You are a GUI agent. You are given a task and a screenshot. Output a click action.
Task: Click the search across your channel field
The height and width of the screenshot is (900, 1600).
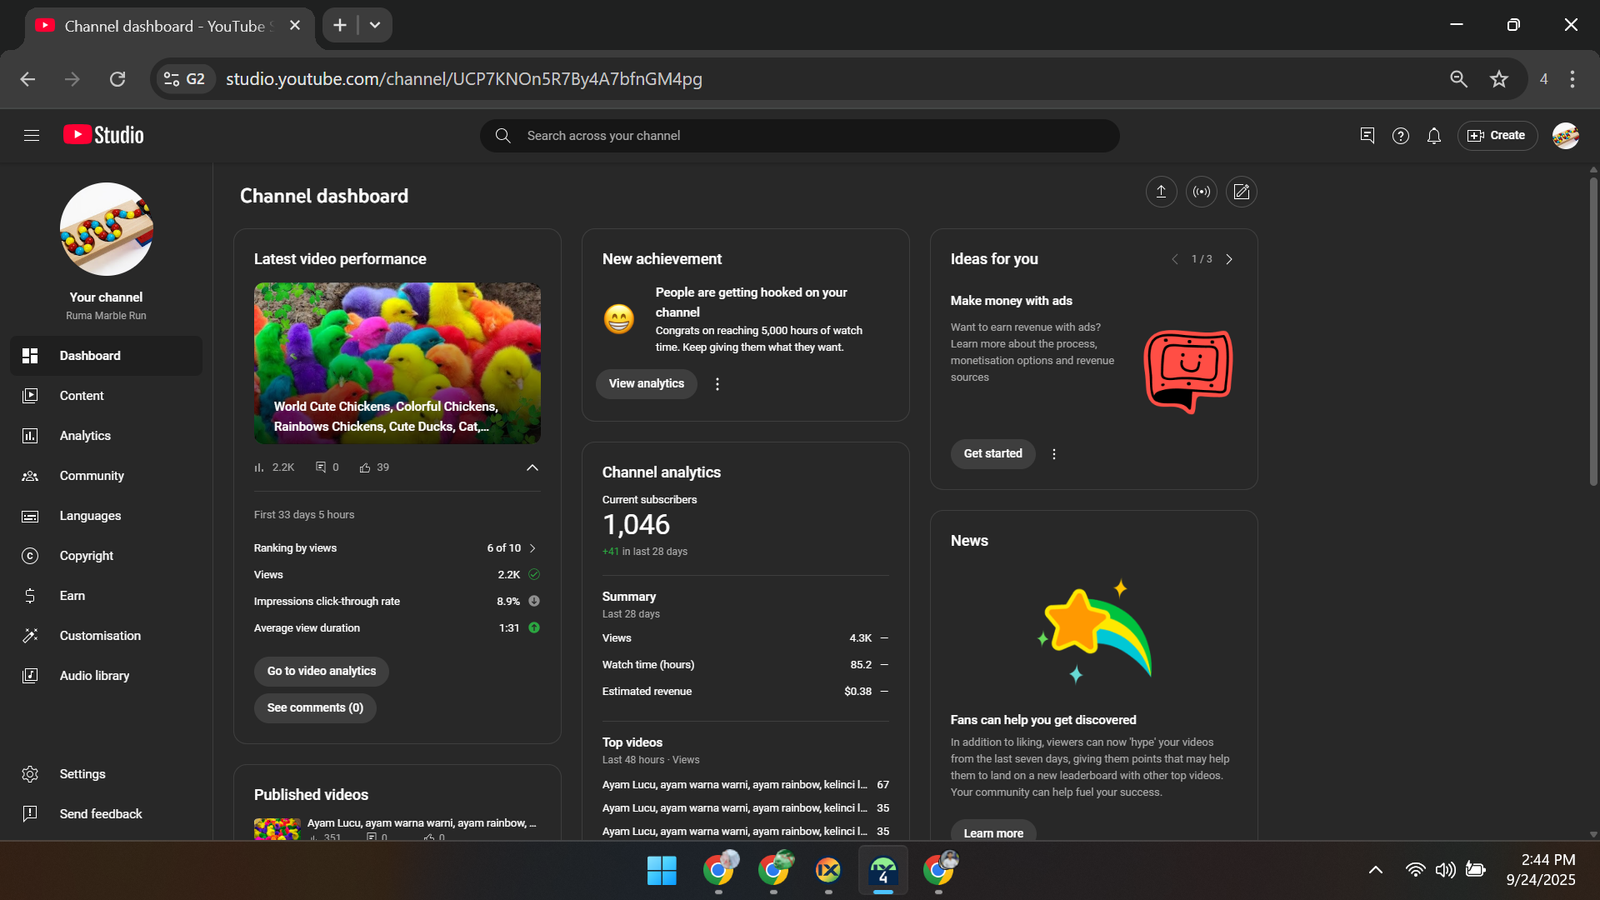pyautogui.click(x=800, y=136)
